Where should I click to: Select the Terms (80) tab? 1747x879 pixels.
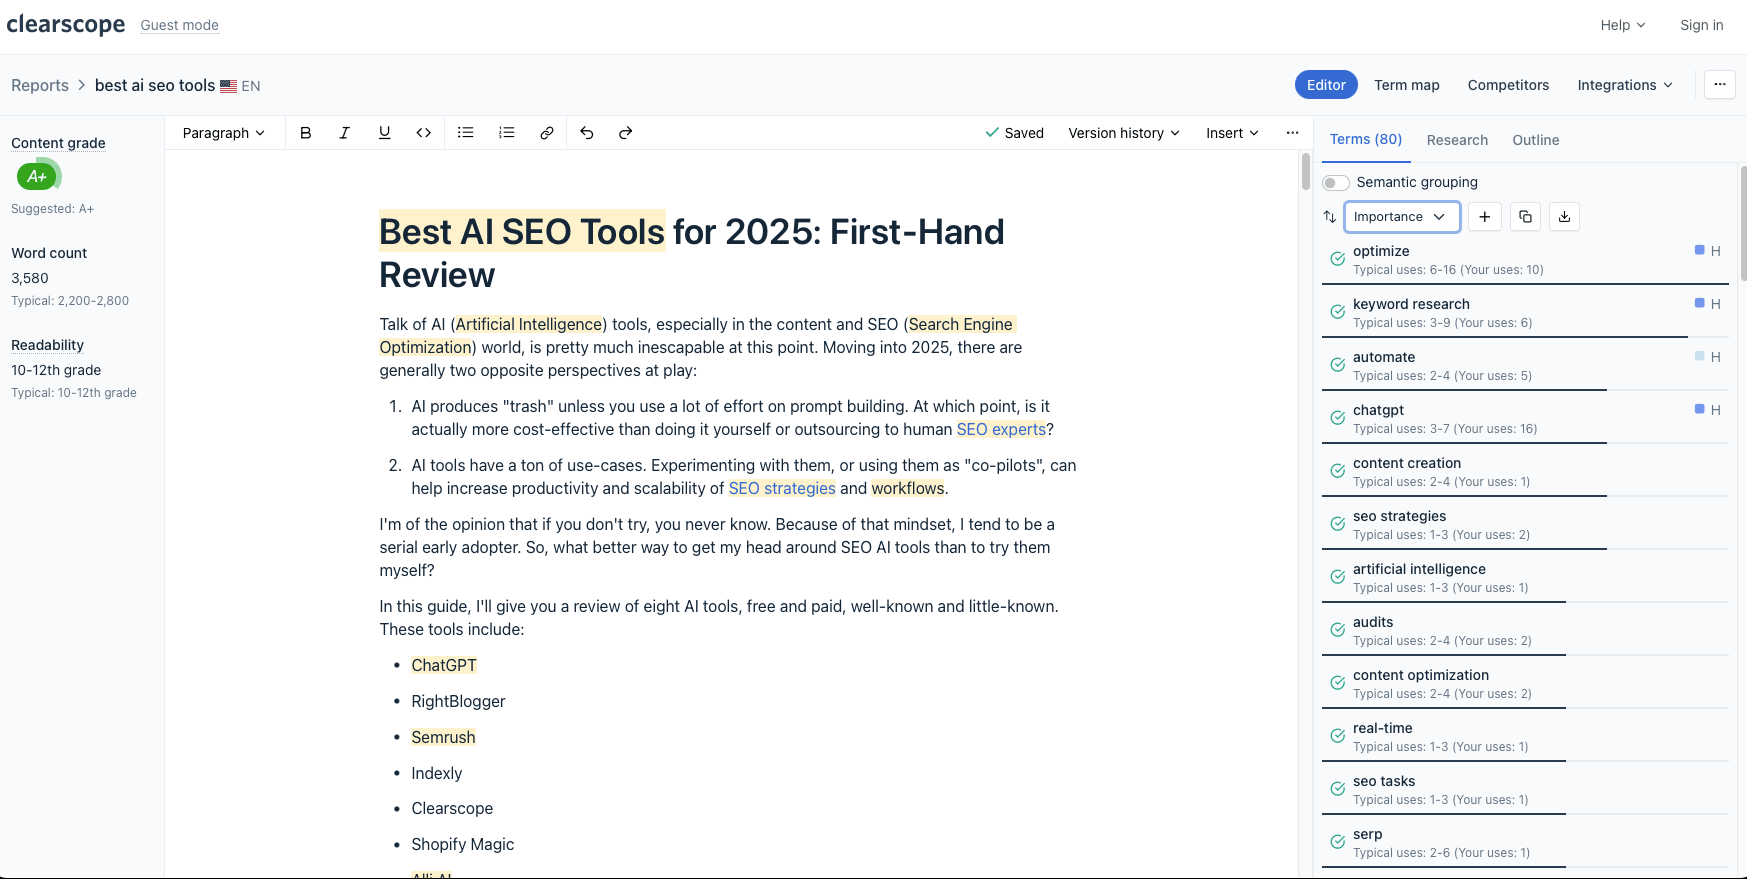click(x=1366, y=140)
